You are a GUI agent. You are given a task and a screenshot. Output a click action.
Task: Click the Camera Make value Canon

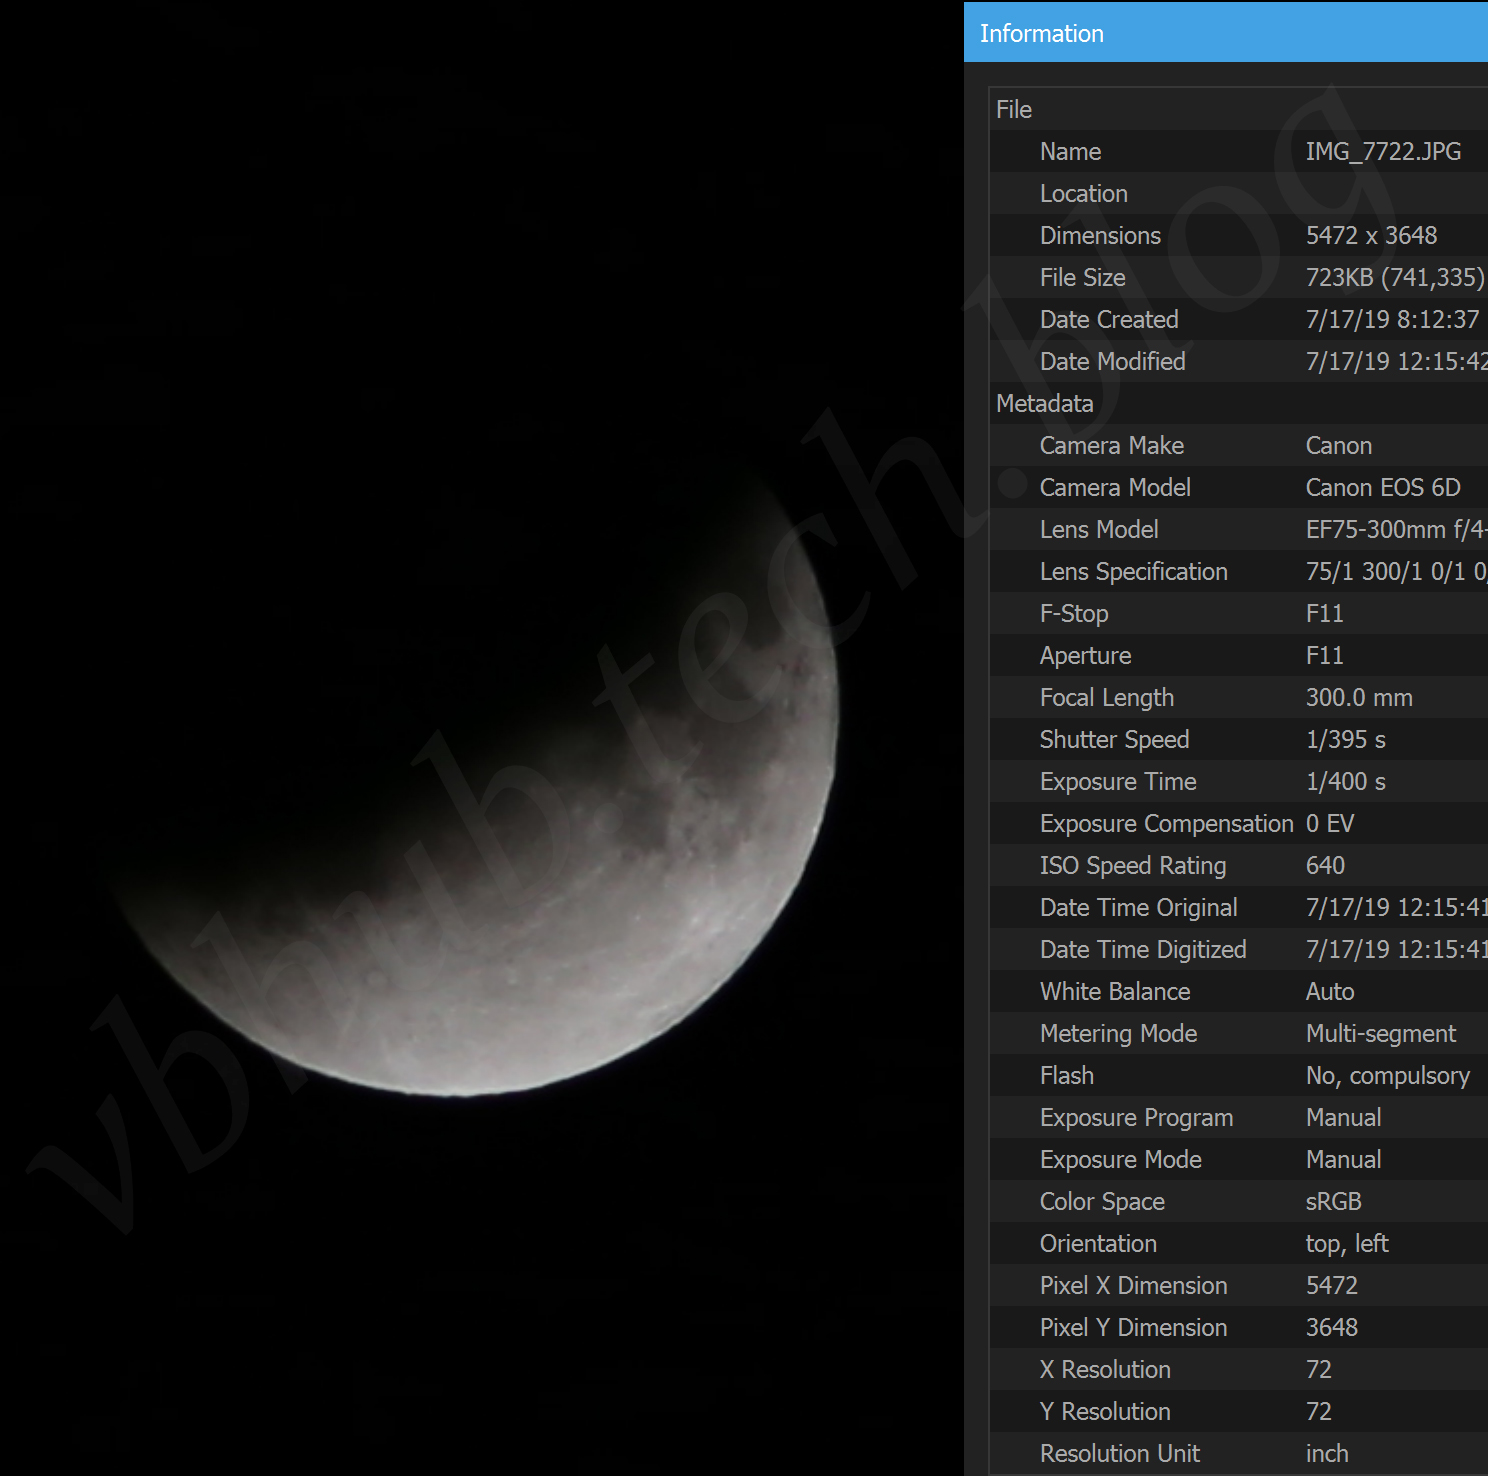(x=1339, y=446)
